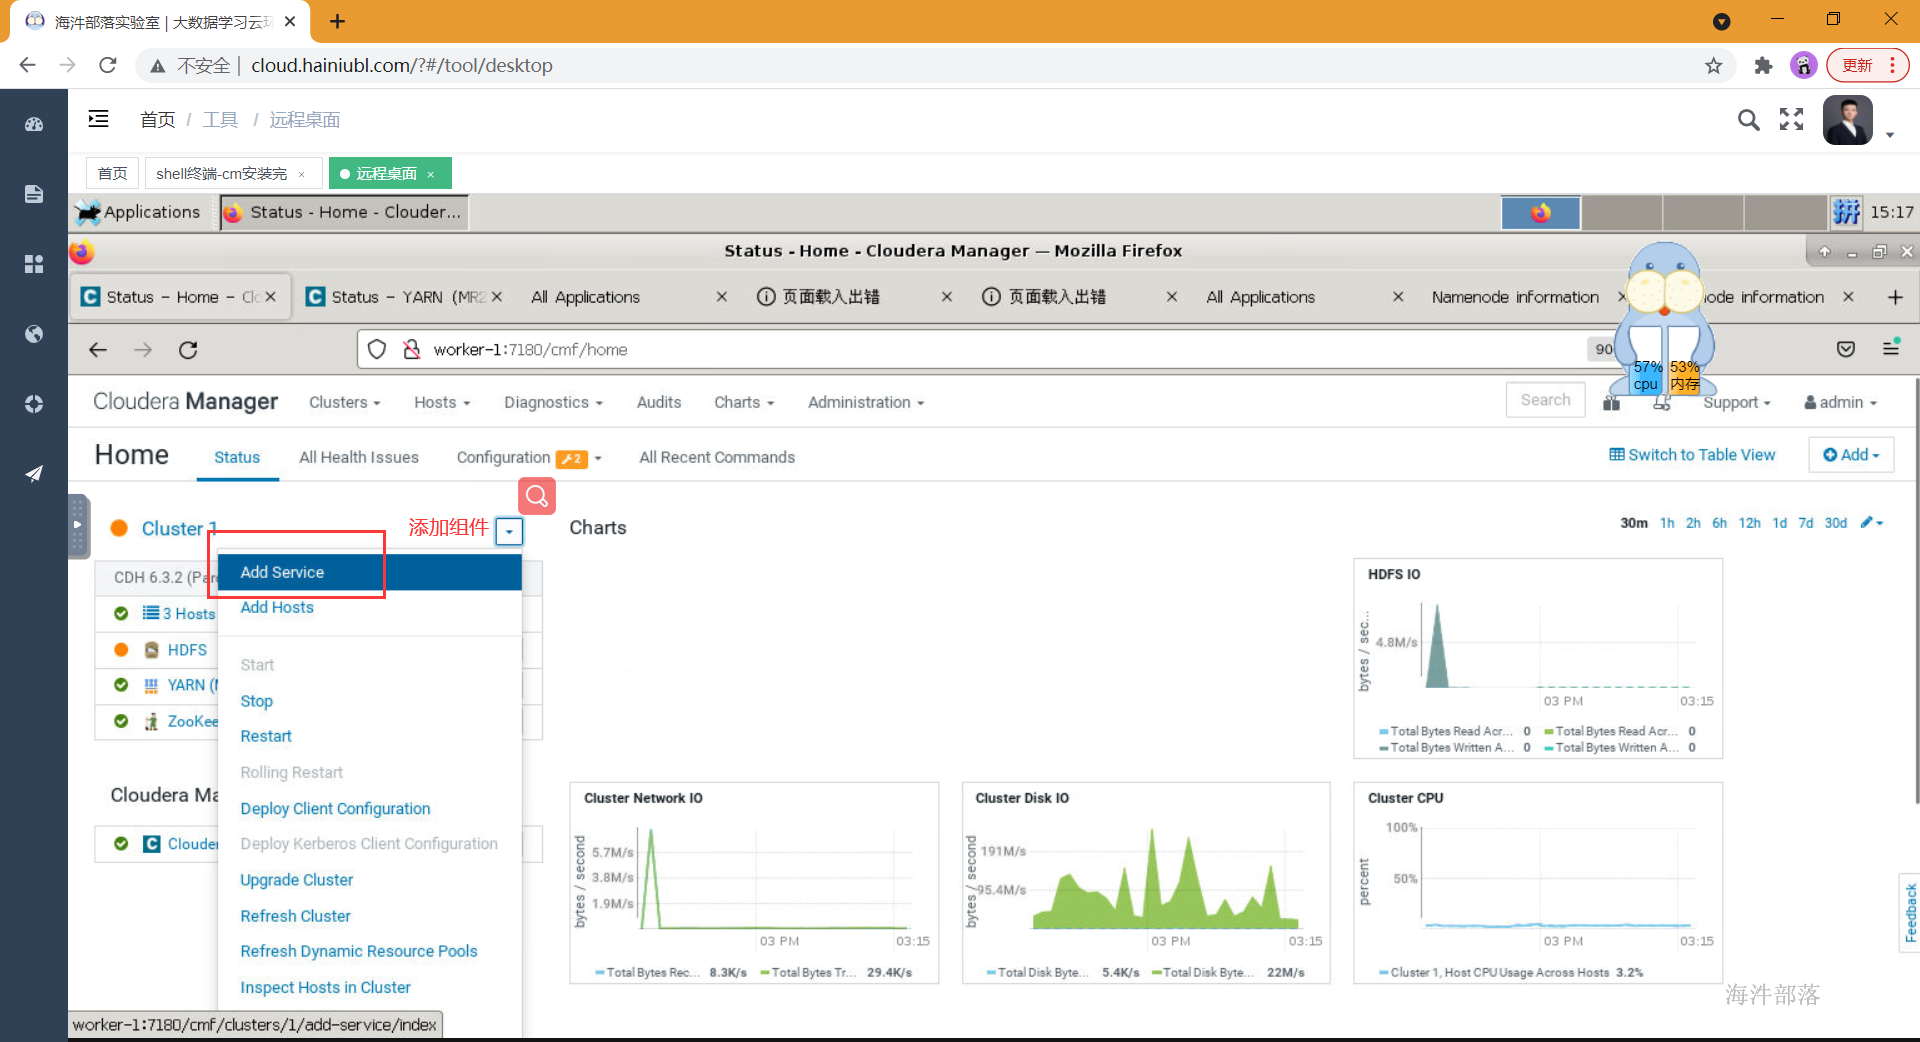Click the red magnifier search button
The width and height of the screenshot is (1920, 1042).
click(537, 496)
